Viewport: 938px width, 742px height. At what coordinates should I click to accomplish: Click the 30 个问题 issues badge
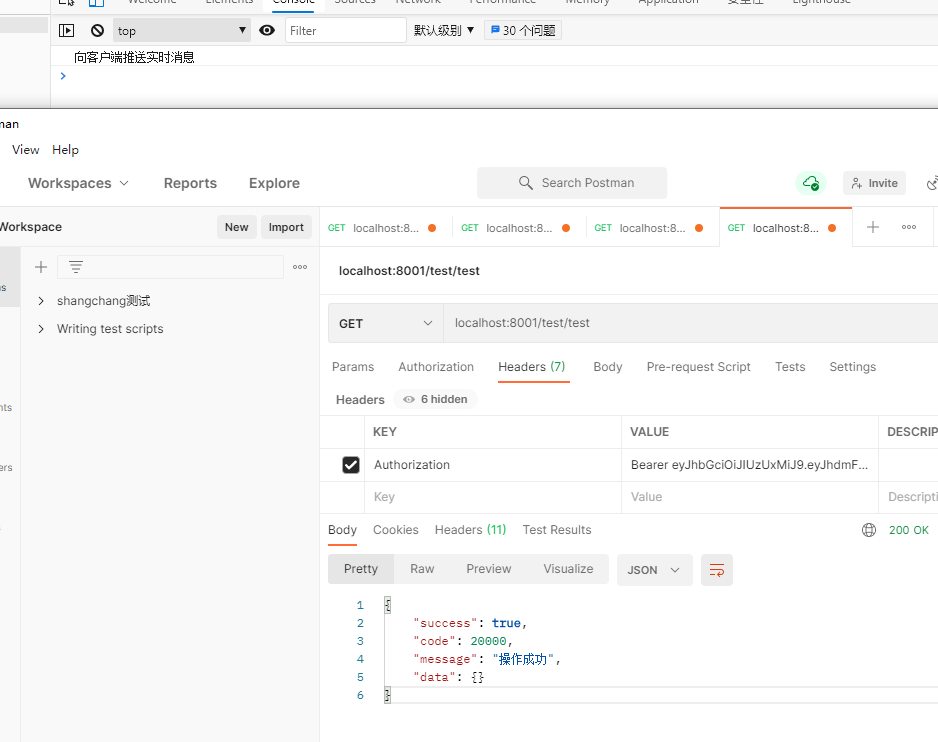(x=523, y=31)
